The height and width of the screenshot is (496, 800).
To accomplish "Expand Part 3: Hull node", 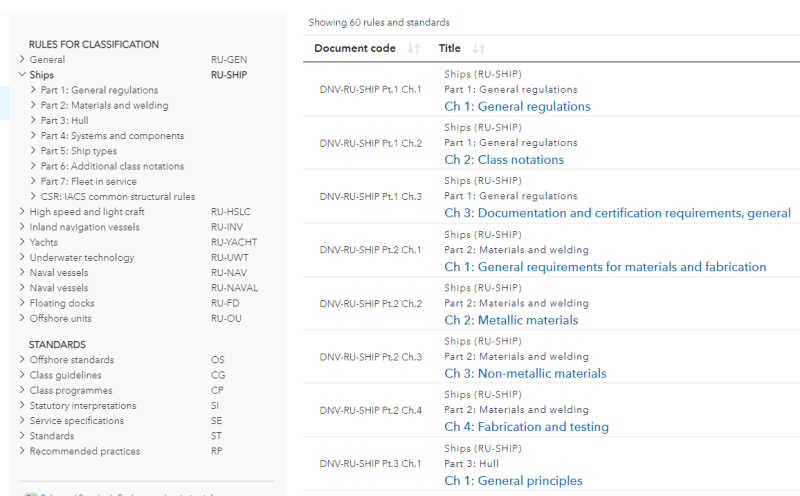I will [33, 120].
